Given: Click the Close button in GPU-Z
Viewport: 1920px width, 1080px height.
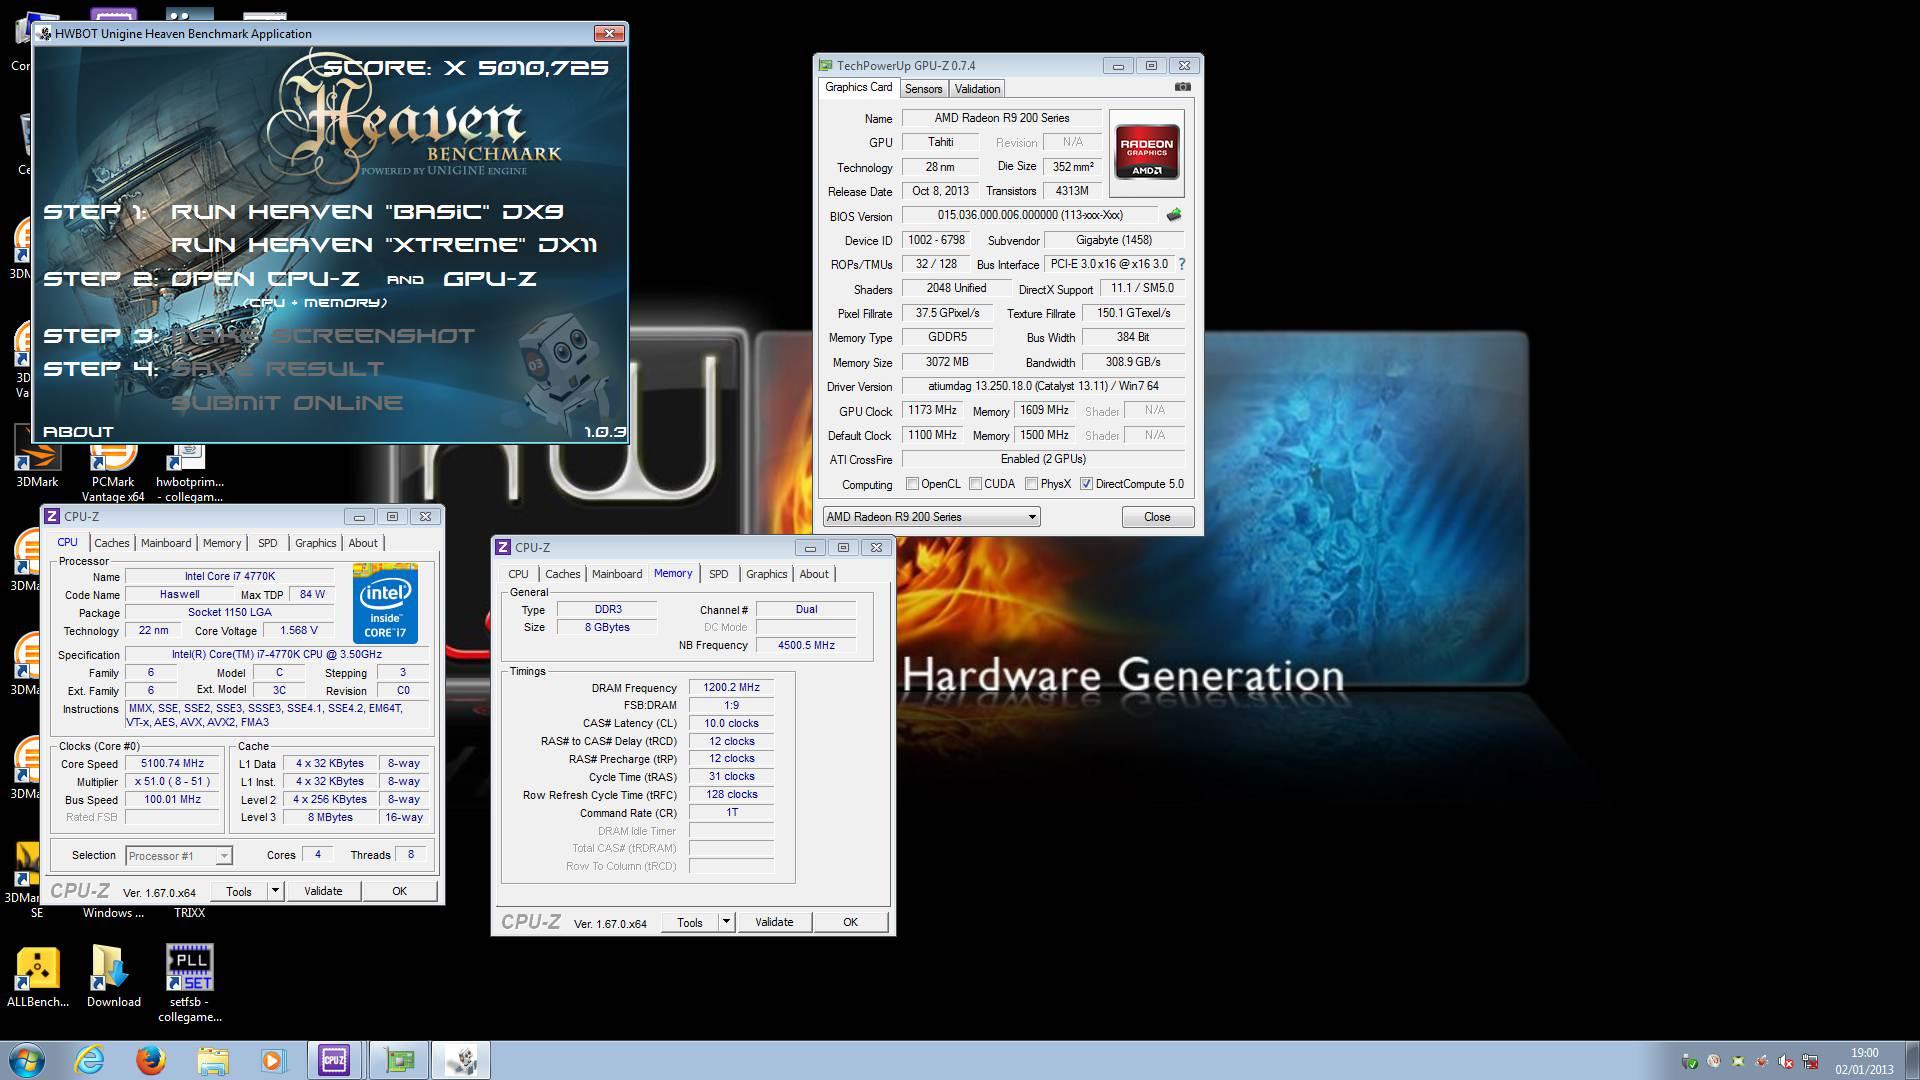Looking at the screenshot, I should click(x=1157, y=517).
